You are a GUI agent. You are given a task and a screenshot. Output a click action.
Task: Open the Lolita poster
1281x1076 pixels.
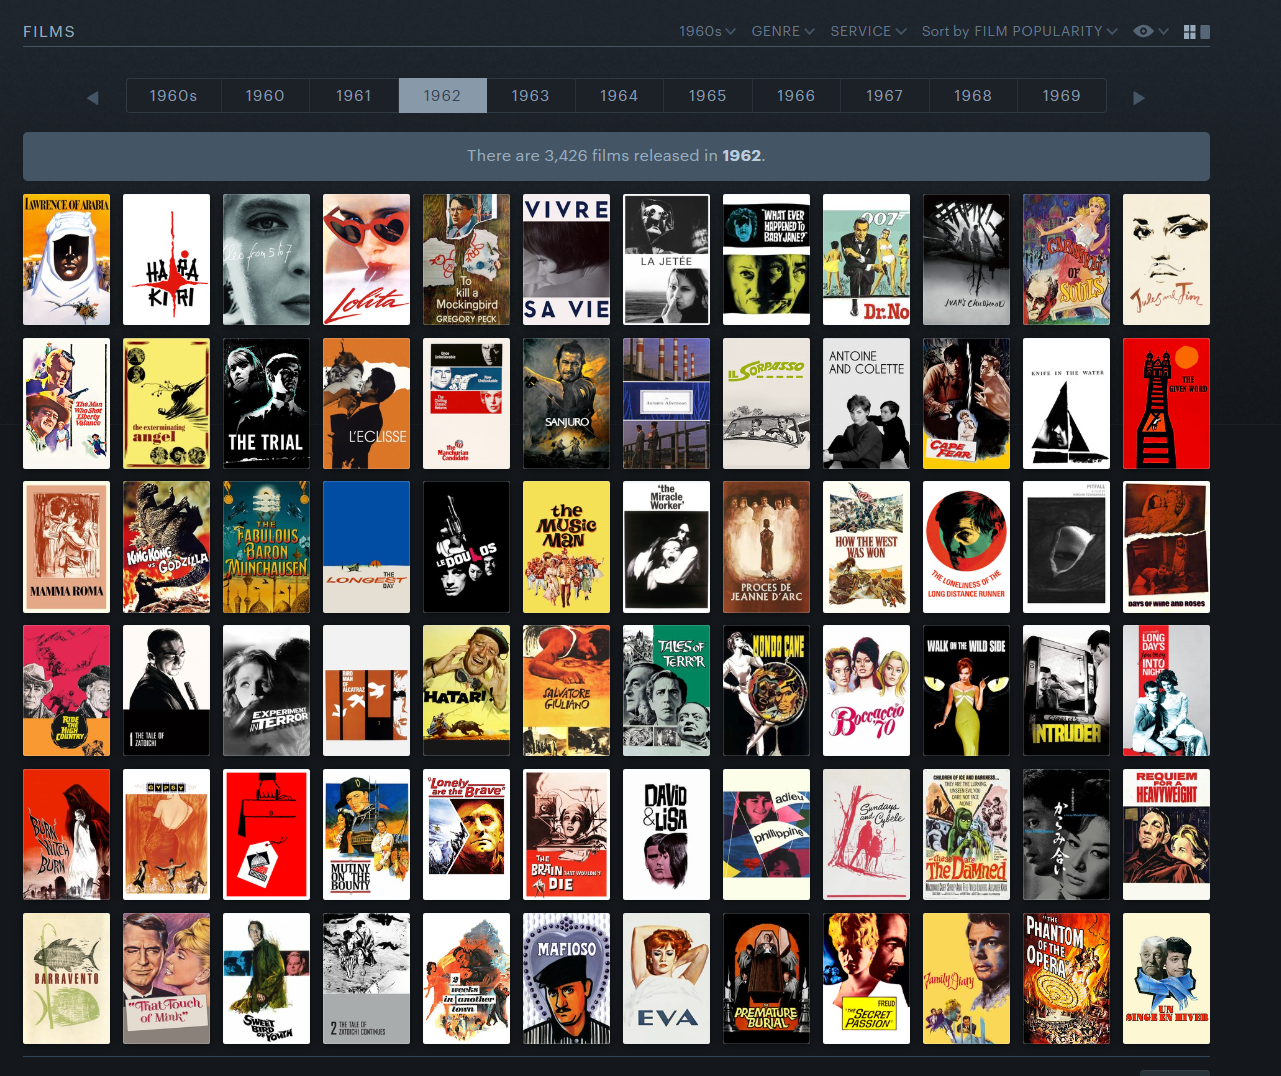tap(367, 260)
